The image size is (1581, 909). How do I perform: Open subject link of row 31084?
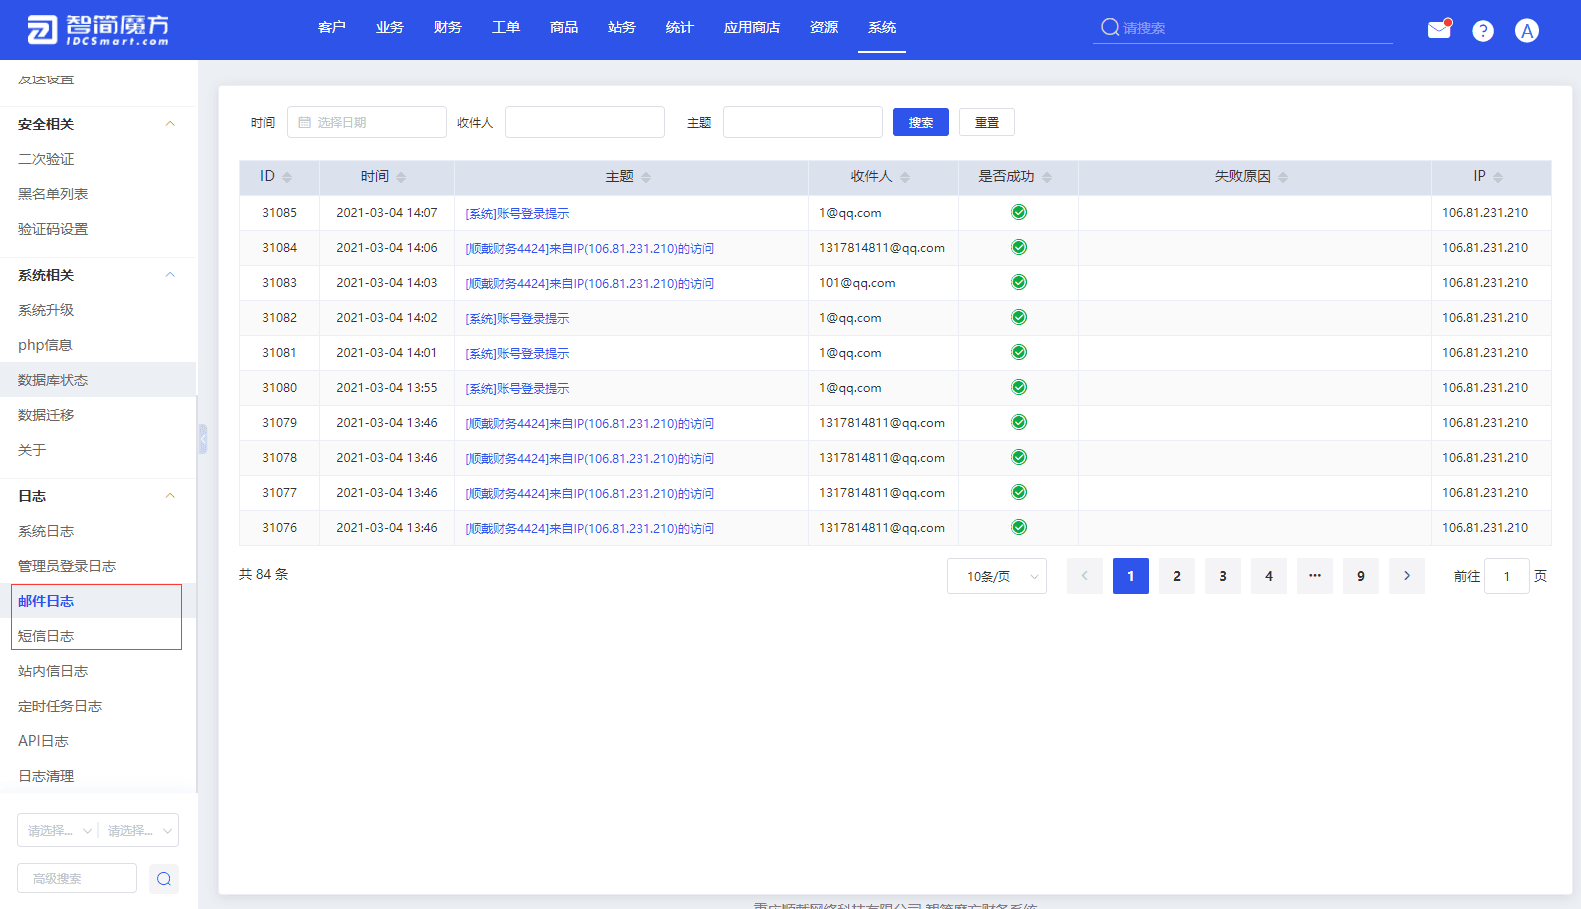click(x=590, y=248)
